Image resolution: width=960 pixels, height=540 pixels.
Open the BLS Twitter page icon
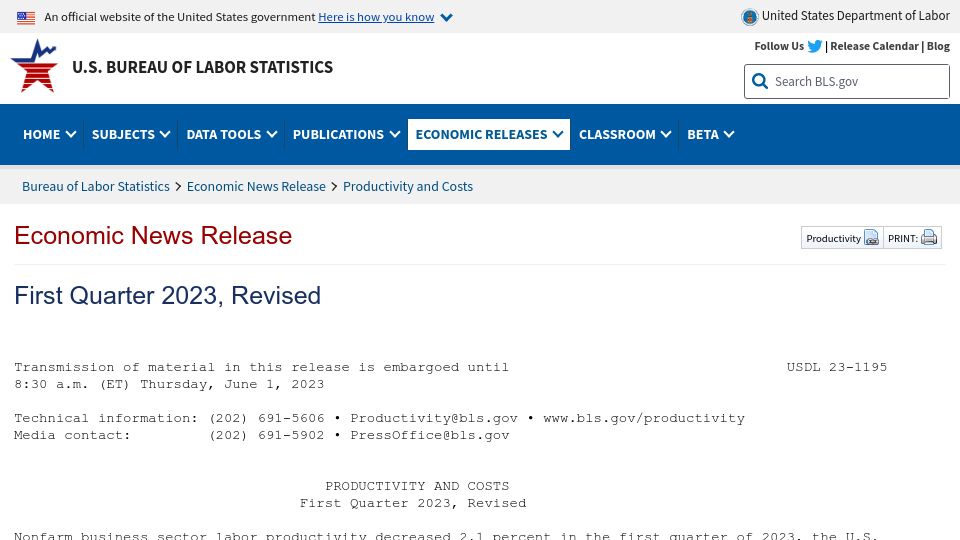coord(814,47)
